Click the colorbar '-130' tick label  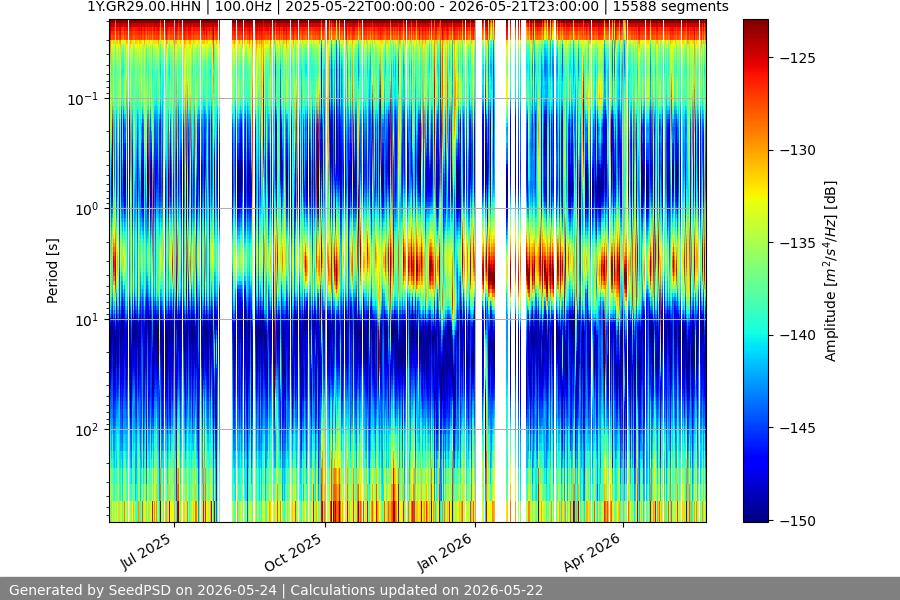tap(798, 150)
